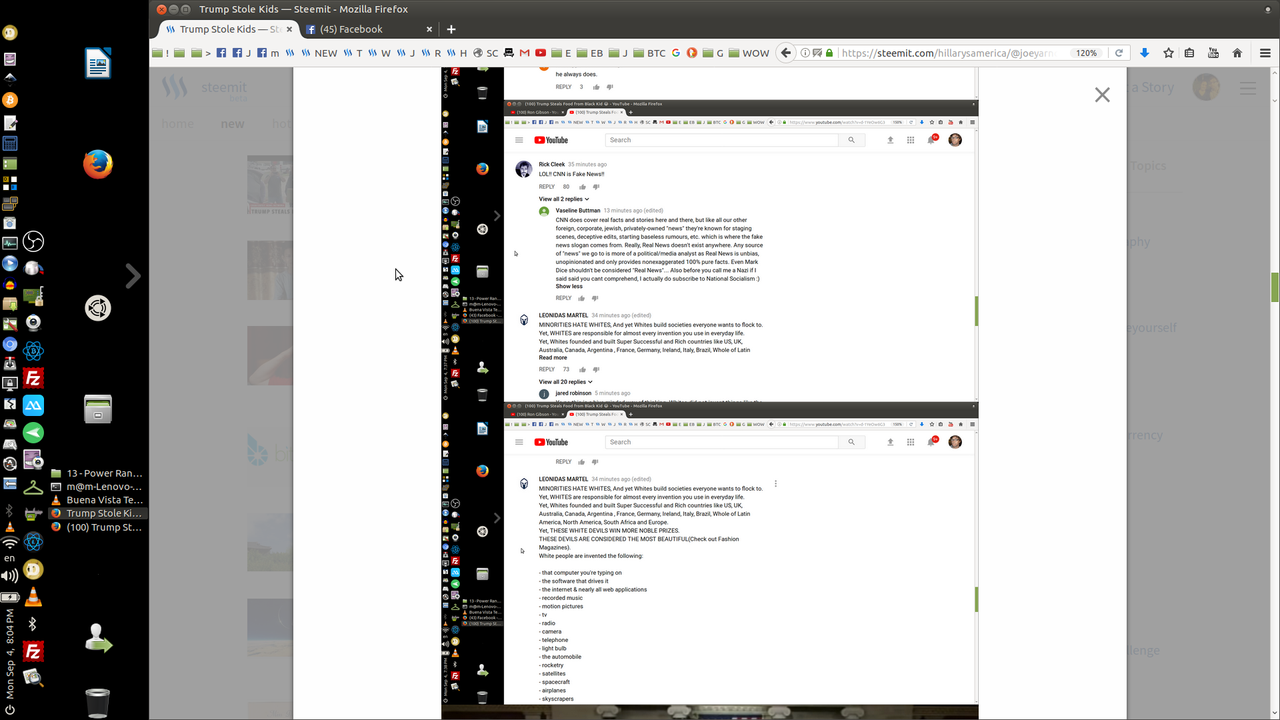This screenshot has width=1280, height=720.
Task: Open the YouTube toolbar button in Firefox
Action: coord(1213,53)
